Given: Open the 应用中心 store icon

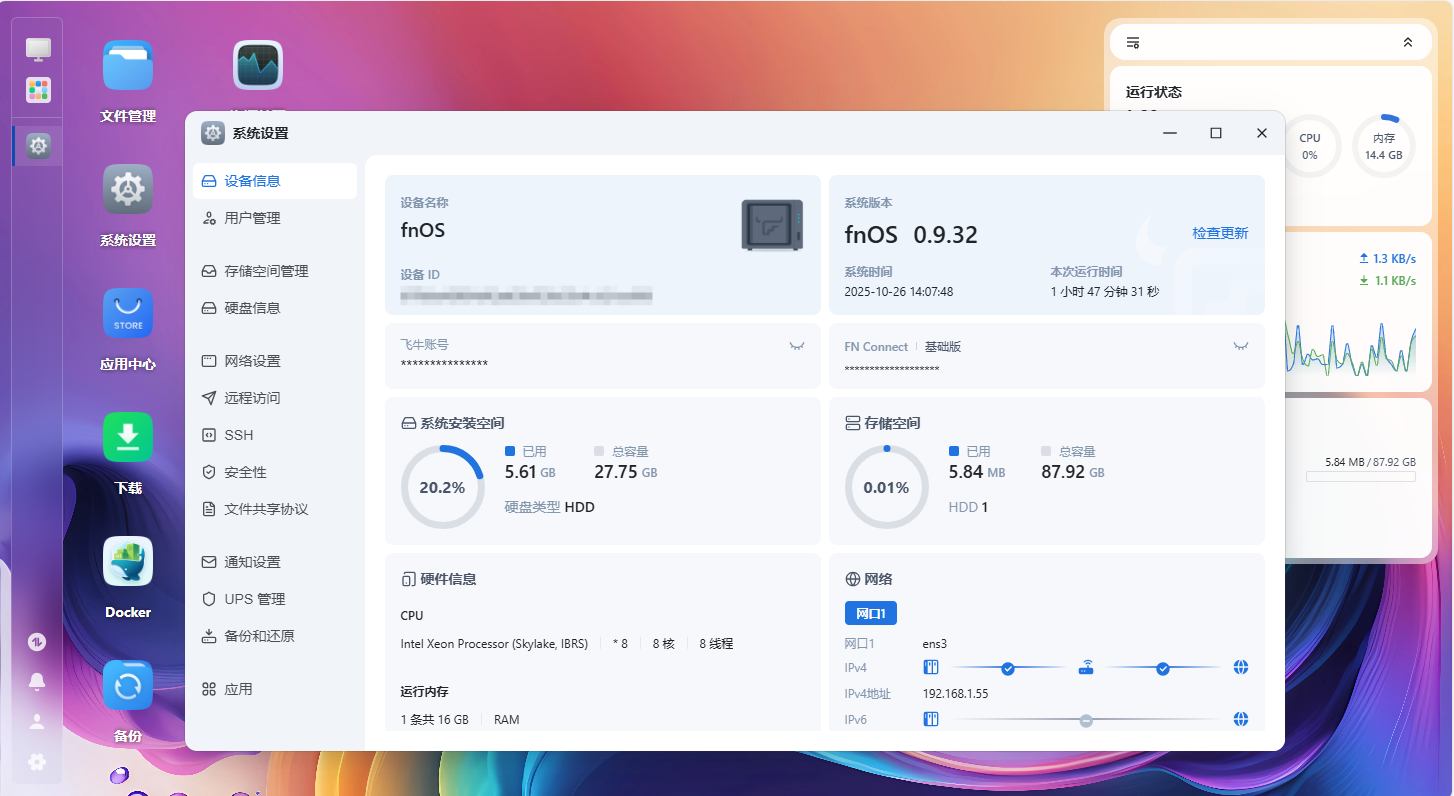Looking at the screenshot, I should pos(128,314).
